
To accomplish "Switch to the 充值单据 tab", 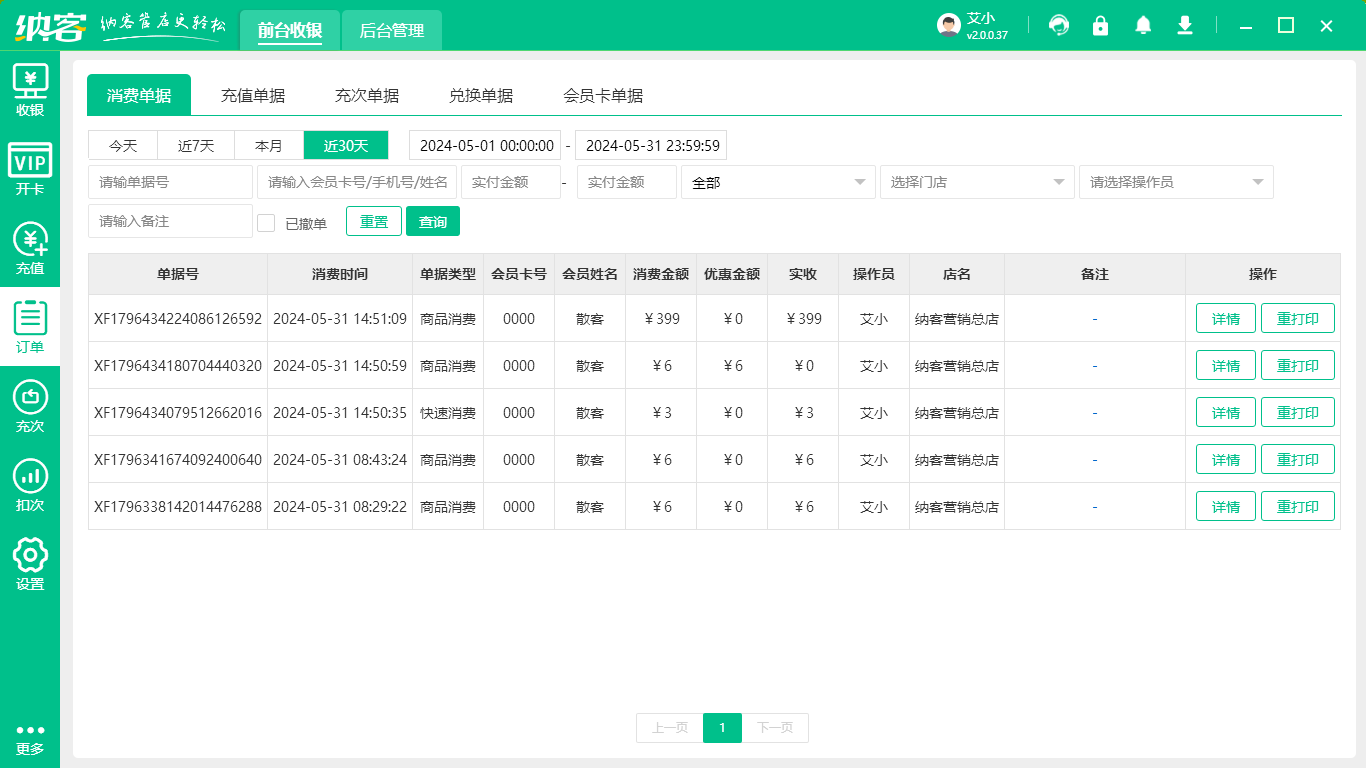I will click(x=253, y=96).
